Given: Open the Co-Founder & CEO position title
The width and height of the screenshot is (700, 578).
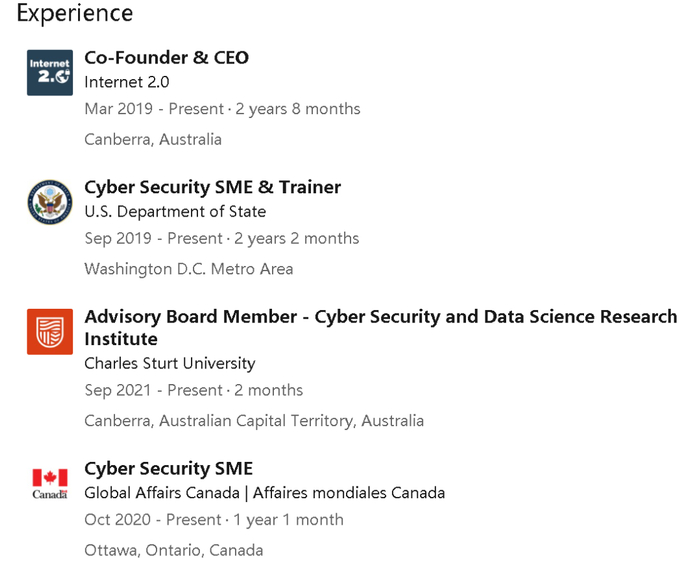Looking at the screenshot, I should (166, 58).
